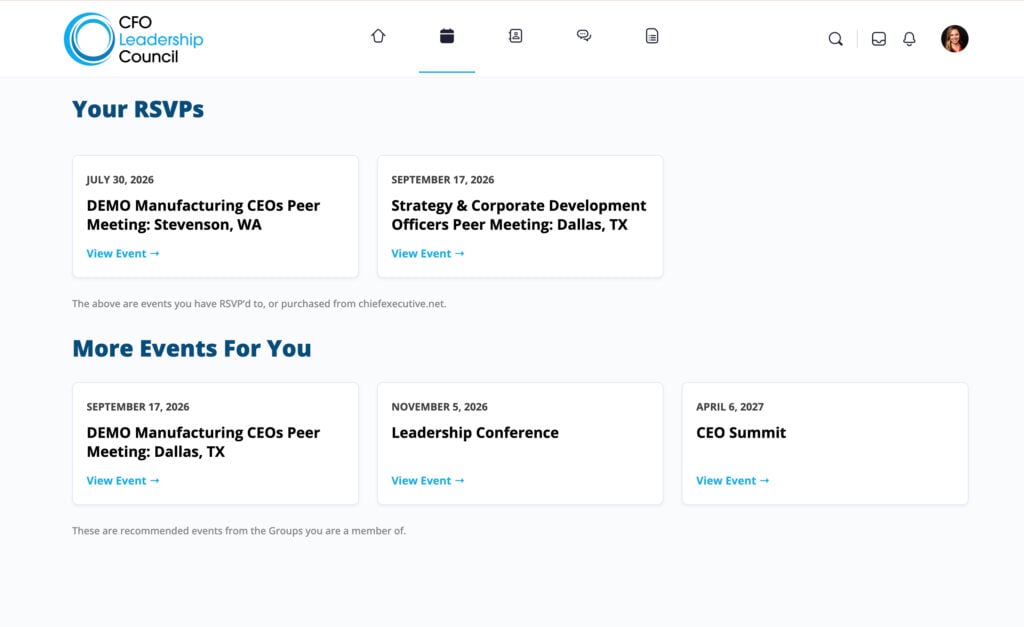The height and width of the screenshot is (627, 1024).
Task: Select the Leadership Conference card title
Action: pos(475,432)
